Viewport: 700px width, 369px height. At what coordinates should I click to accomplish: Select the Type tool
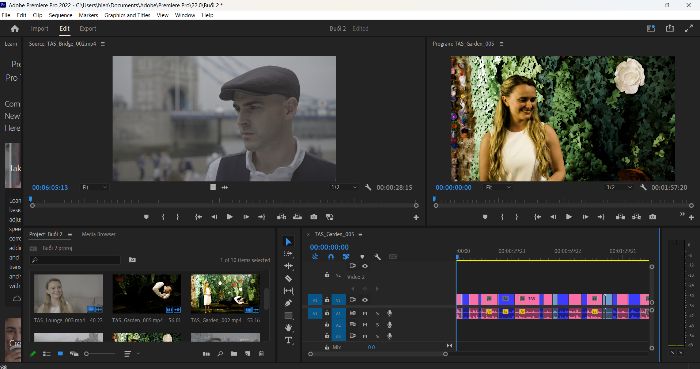(x=288, y=340)
